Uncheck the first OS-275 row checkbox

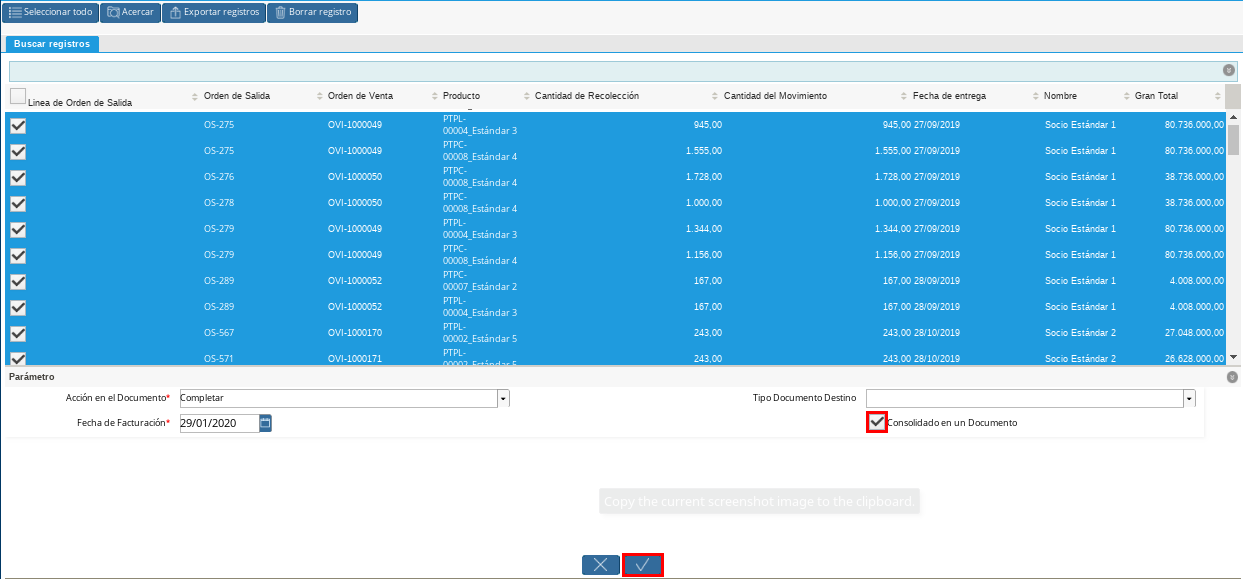coord(18,126)
